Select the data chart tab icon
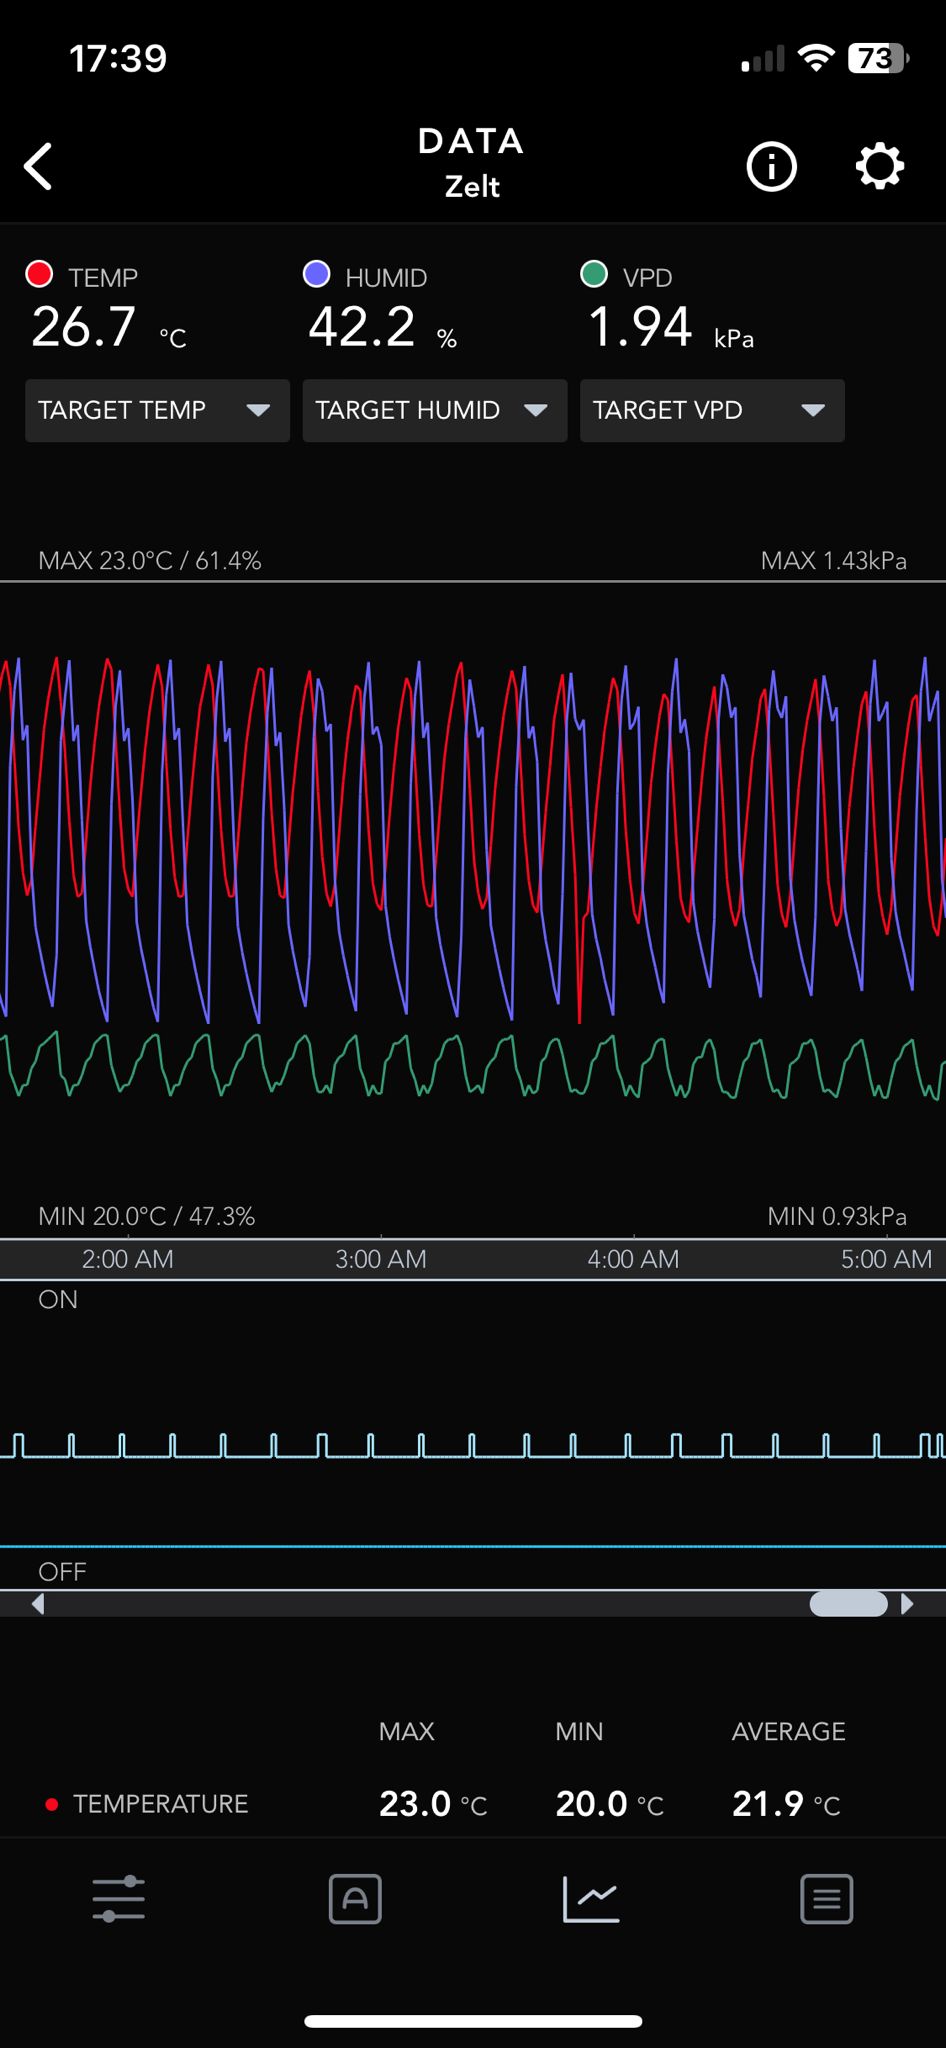Screen dimensions: 946x2048 [x=591, y=1898]
